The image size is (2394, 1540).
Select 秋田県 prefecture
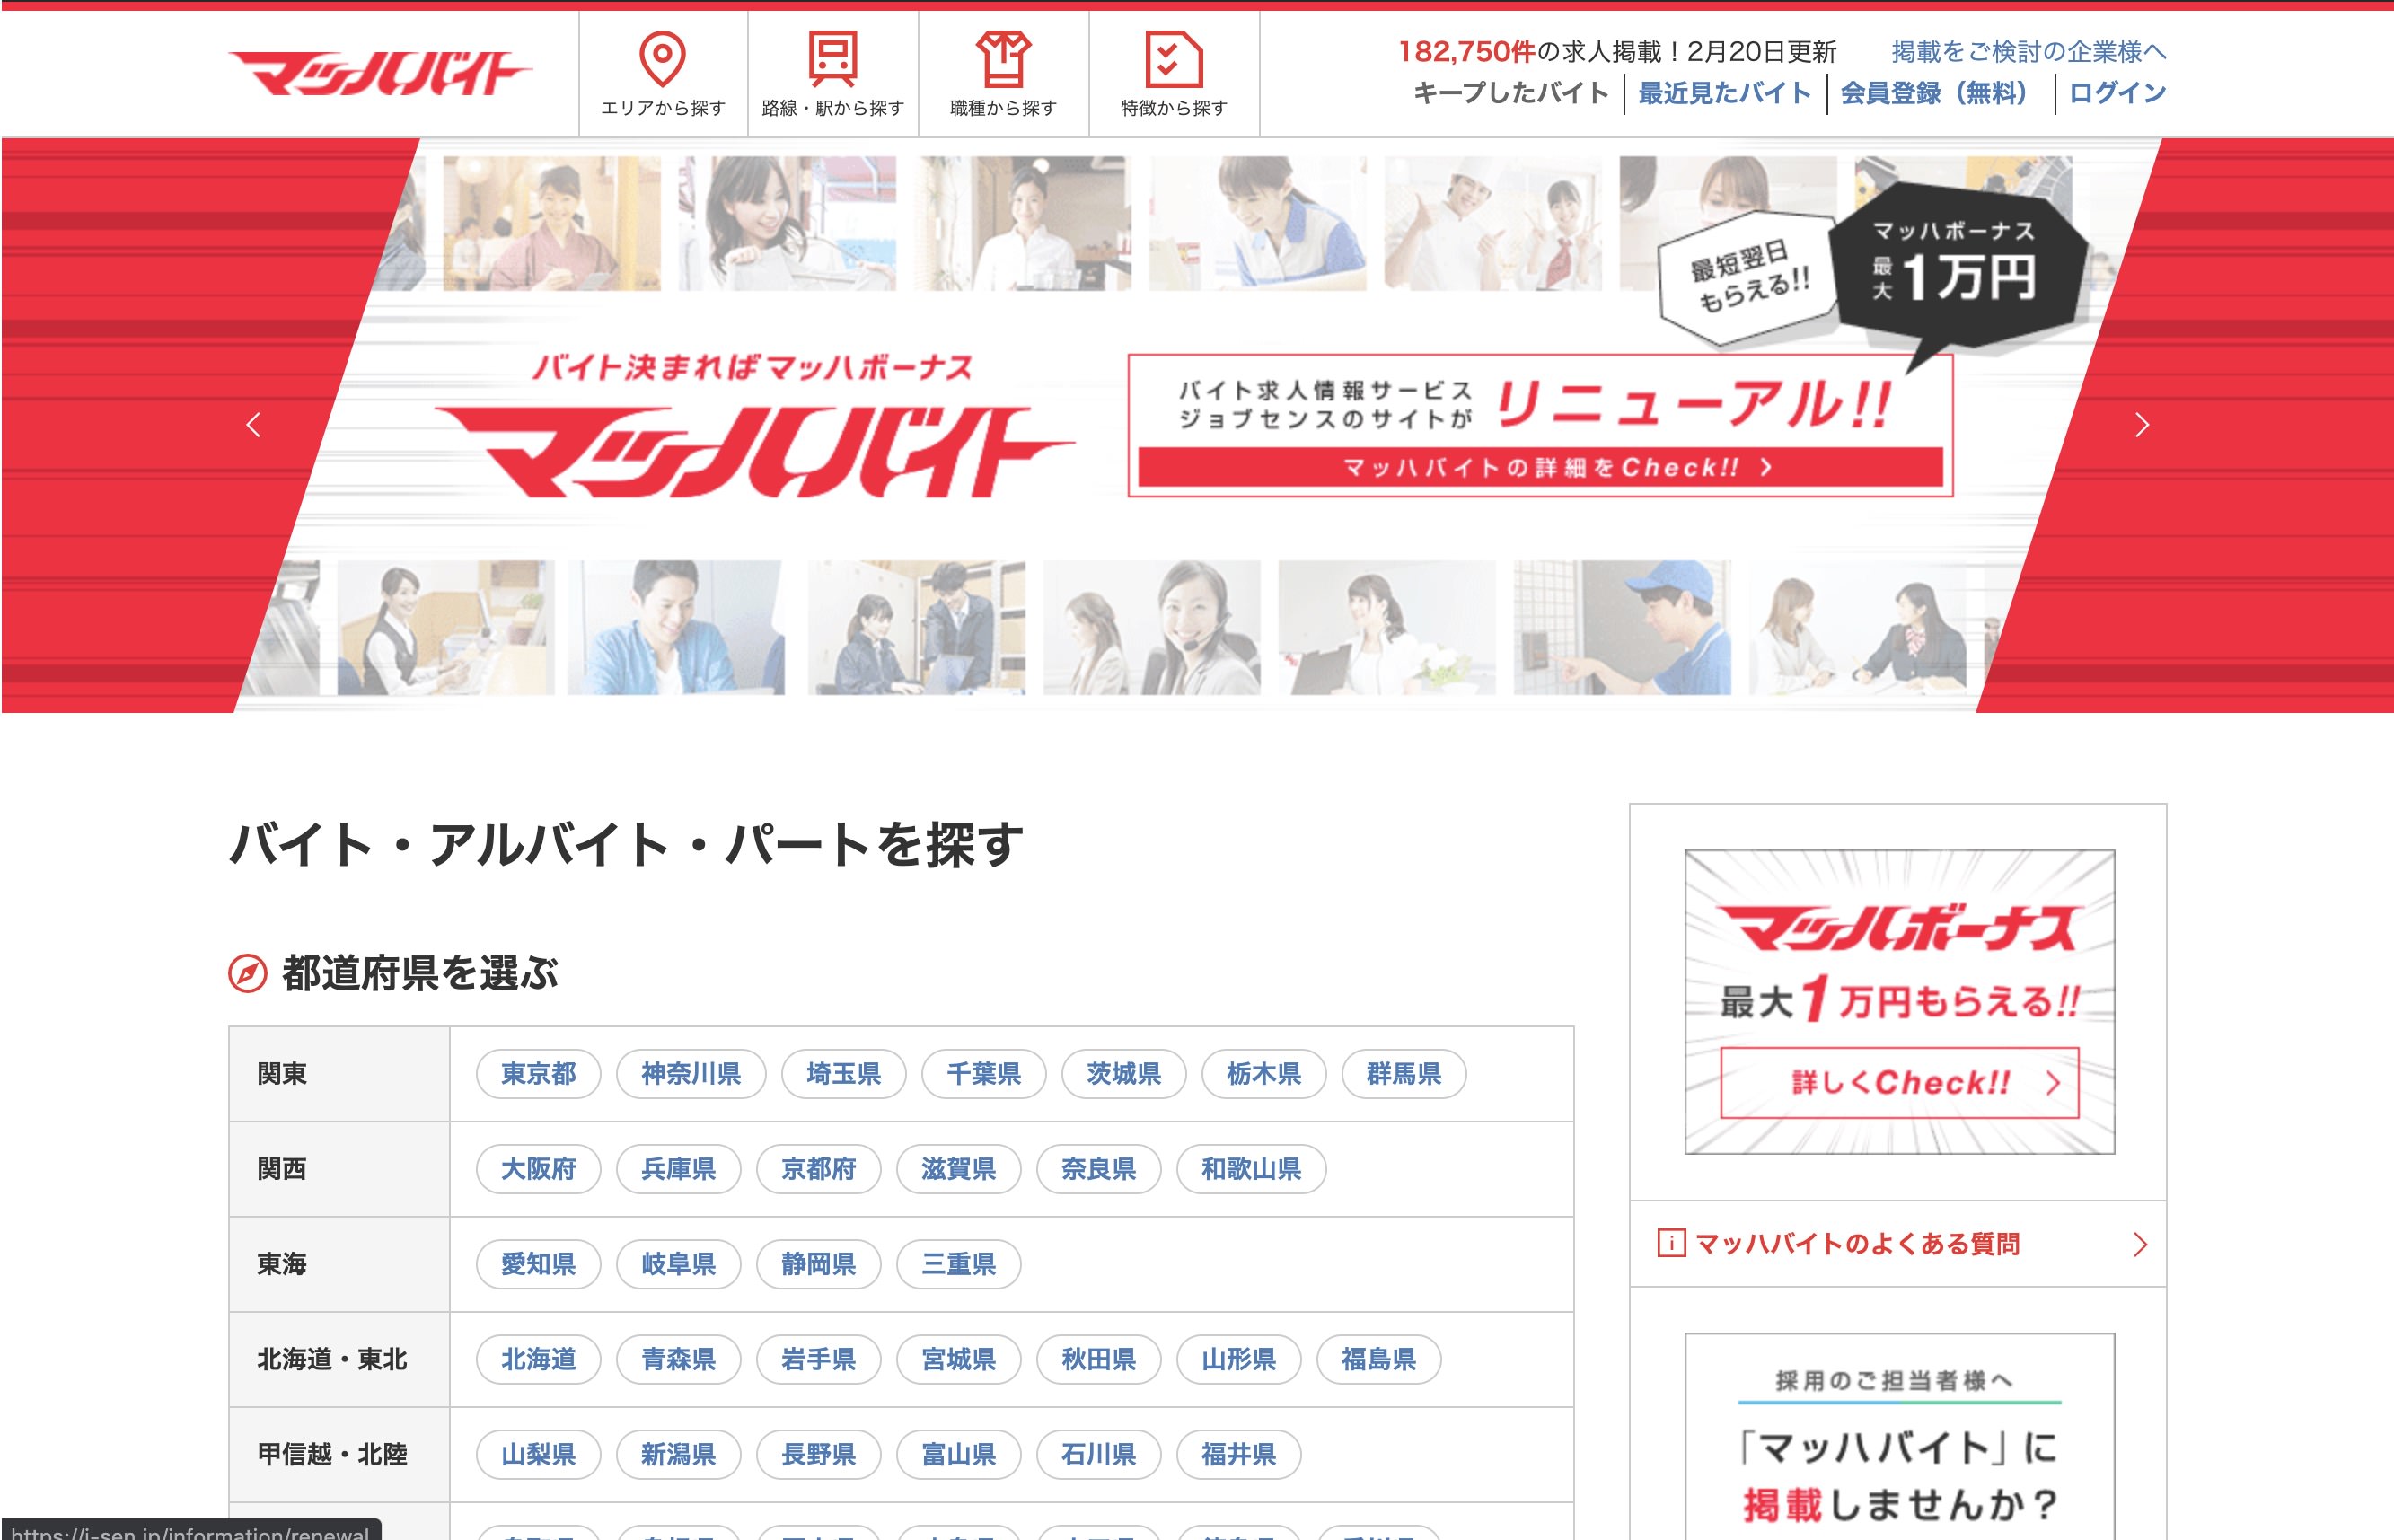(1098, 1359)
